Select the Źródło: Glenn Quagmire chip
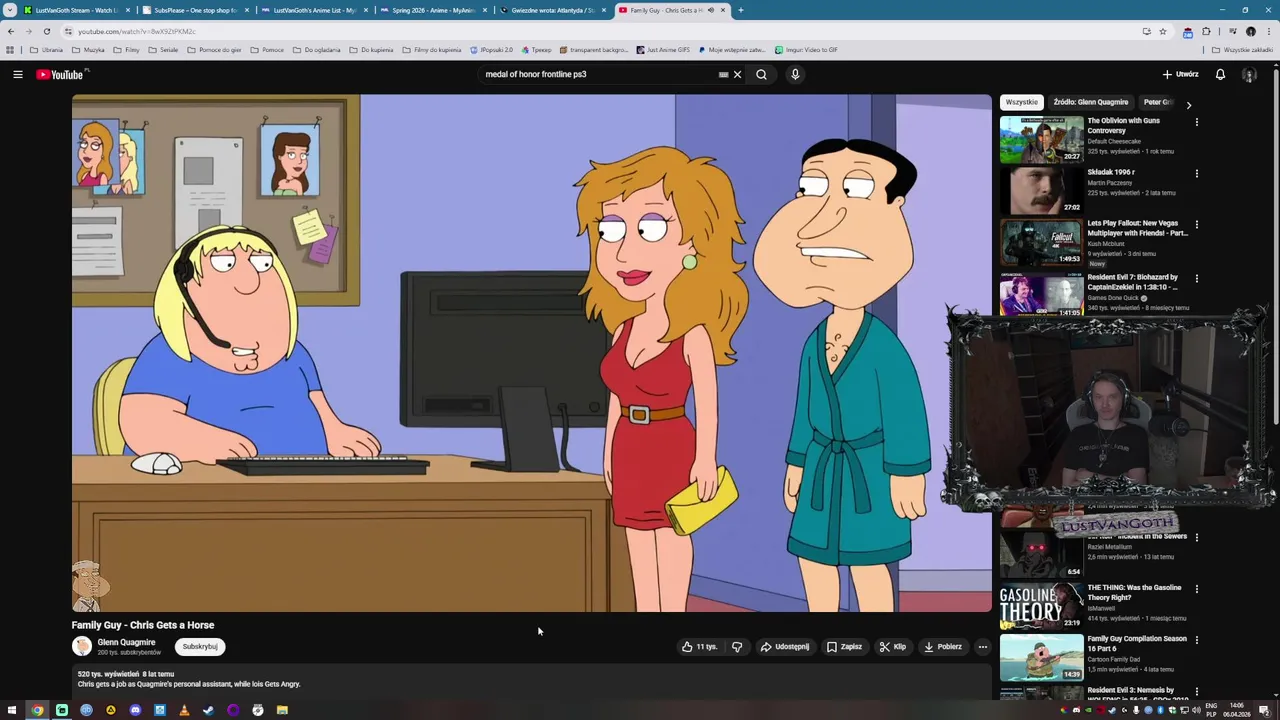 pos(1091,102)
